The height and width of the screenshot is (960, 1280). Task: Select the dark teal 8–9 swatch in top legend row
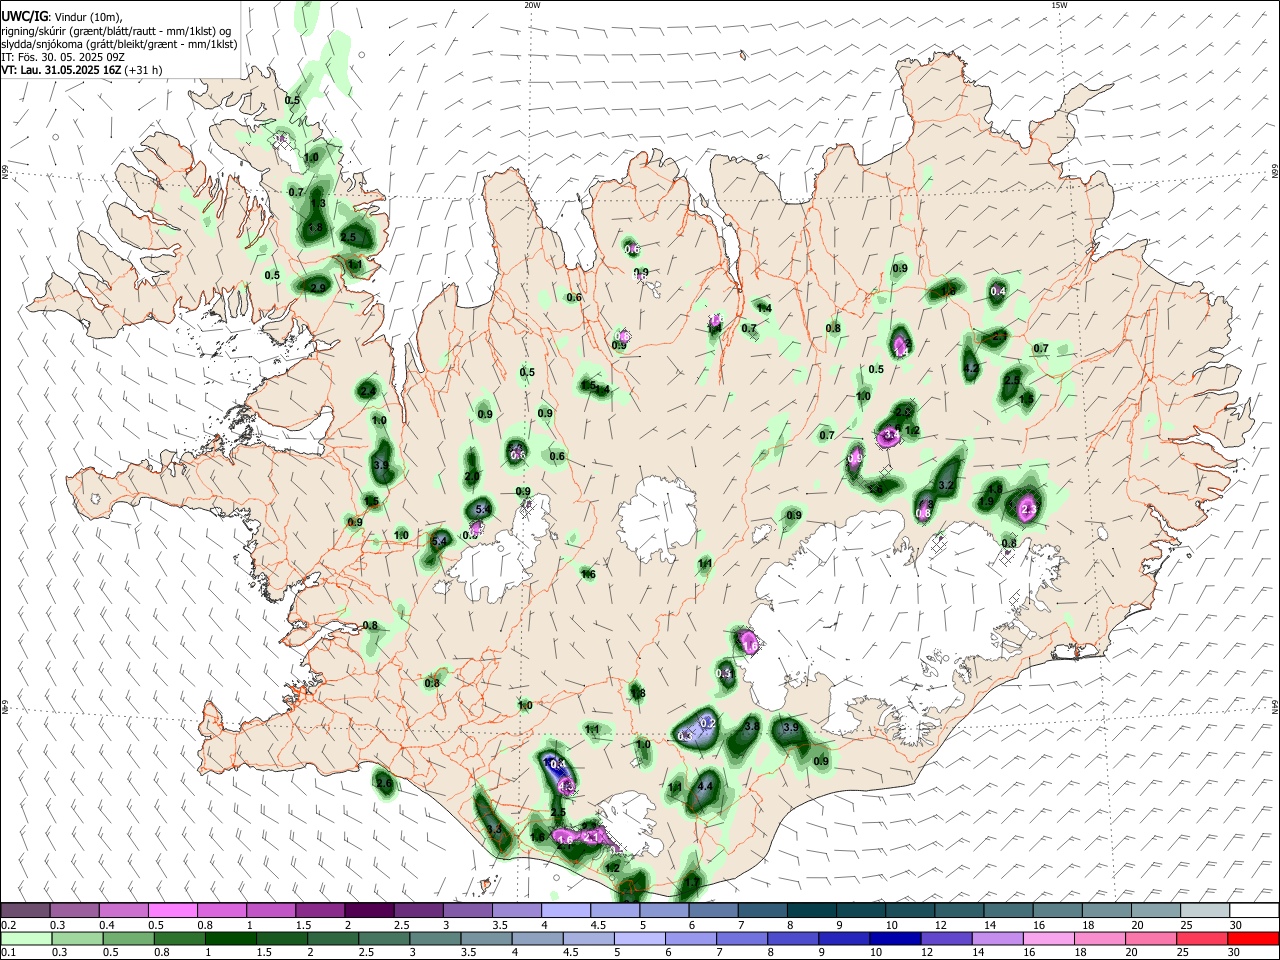pyautogui.click(x=811, y=910)
